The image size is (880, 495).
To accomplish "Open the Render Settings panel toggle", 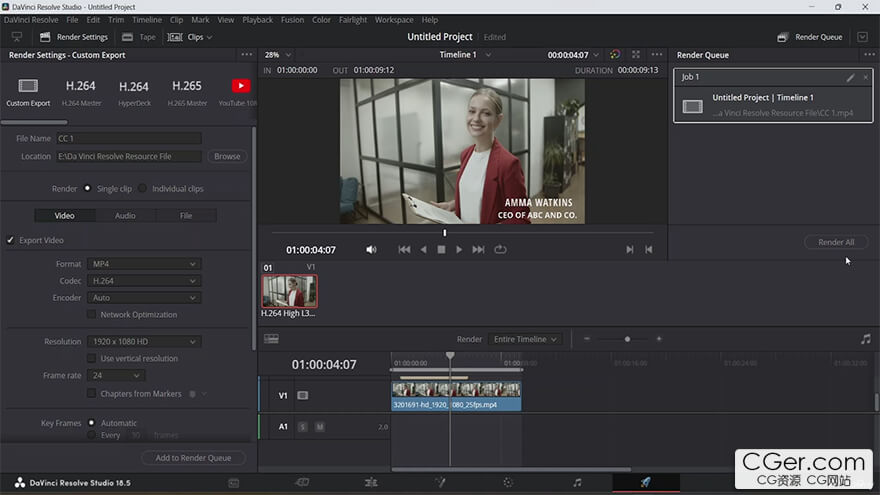I will click(74, 37).
